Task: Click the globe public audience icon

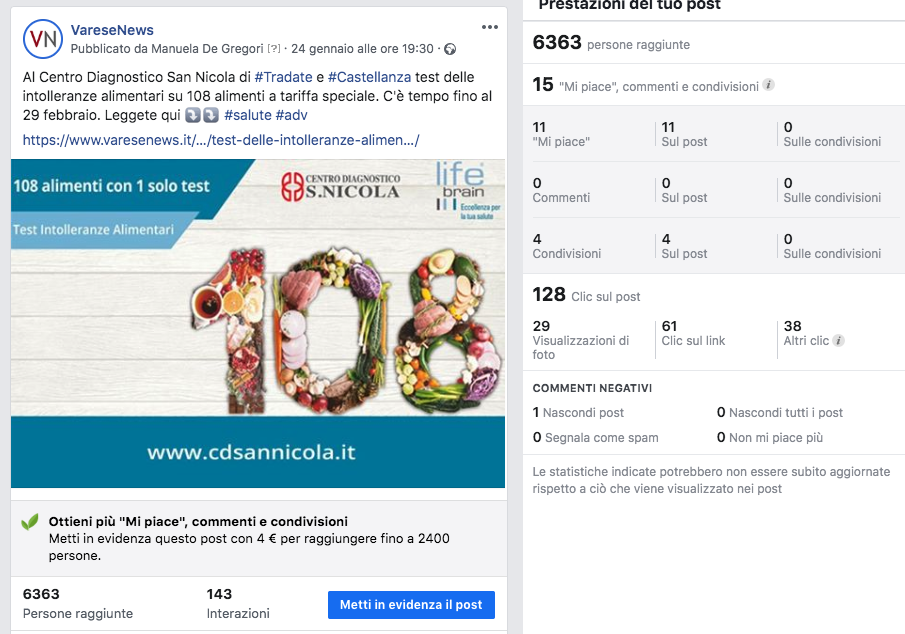Action: point(450,49)
